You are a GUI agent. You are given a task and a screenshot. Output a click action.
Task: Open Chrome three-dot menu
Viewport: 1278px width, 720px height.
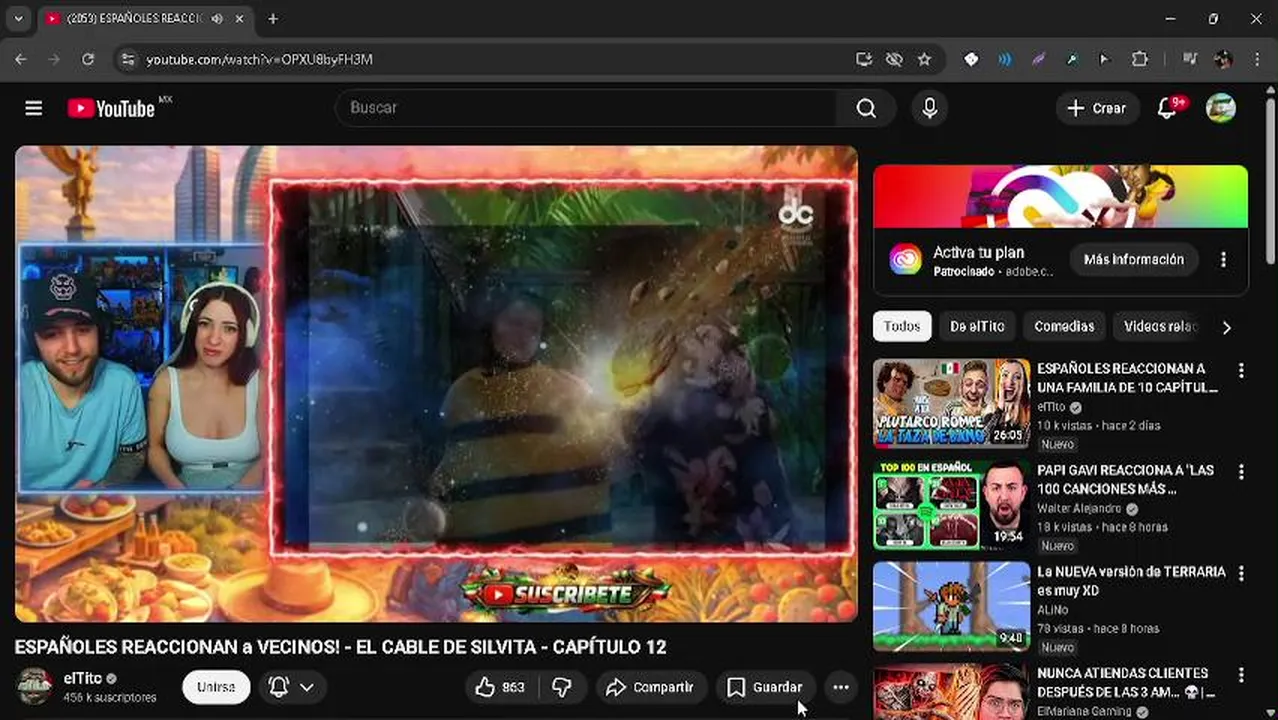[x=1257, y=59]
